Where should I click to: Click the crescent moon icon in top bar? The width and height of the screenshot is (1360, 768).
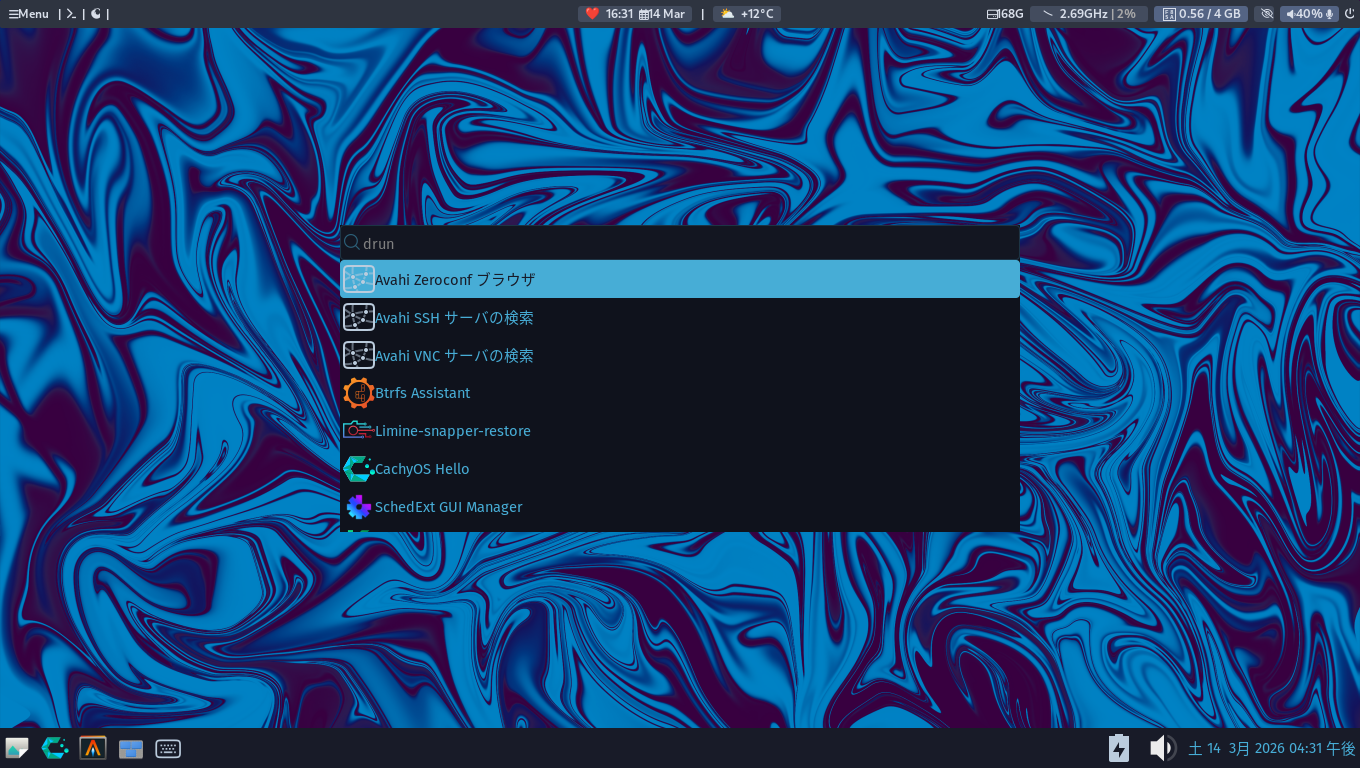point(96,14)
